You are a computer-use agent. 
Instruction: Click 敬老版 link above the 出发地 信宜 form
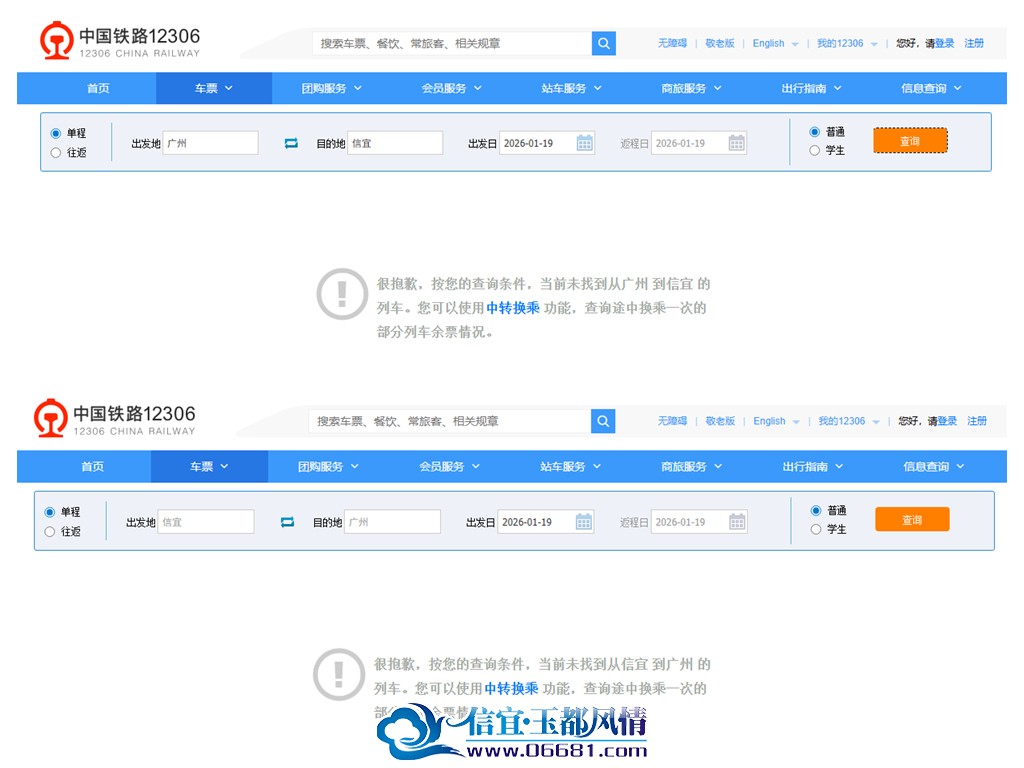coord(720,421)
